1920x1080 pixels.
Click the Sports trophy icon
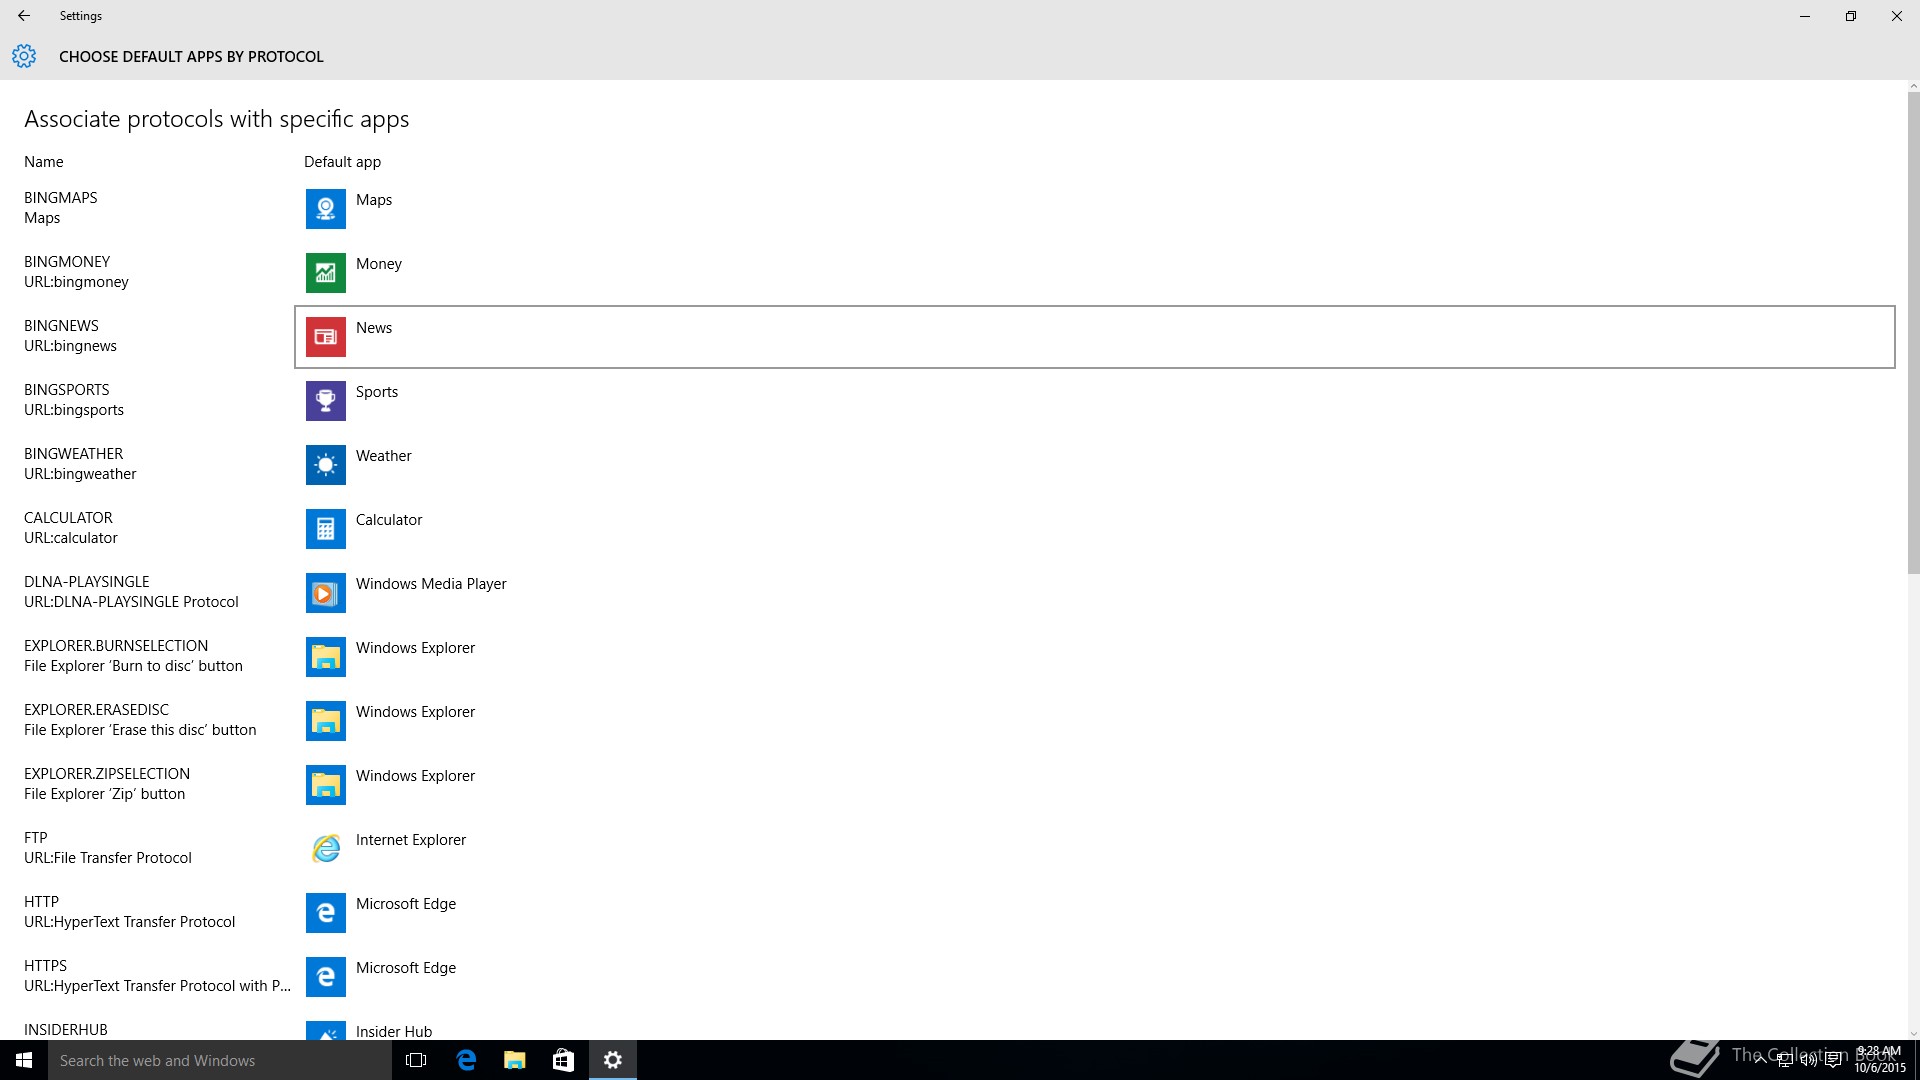[325, 401]
